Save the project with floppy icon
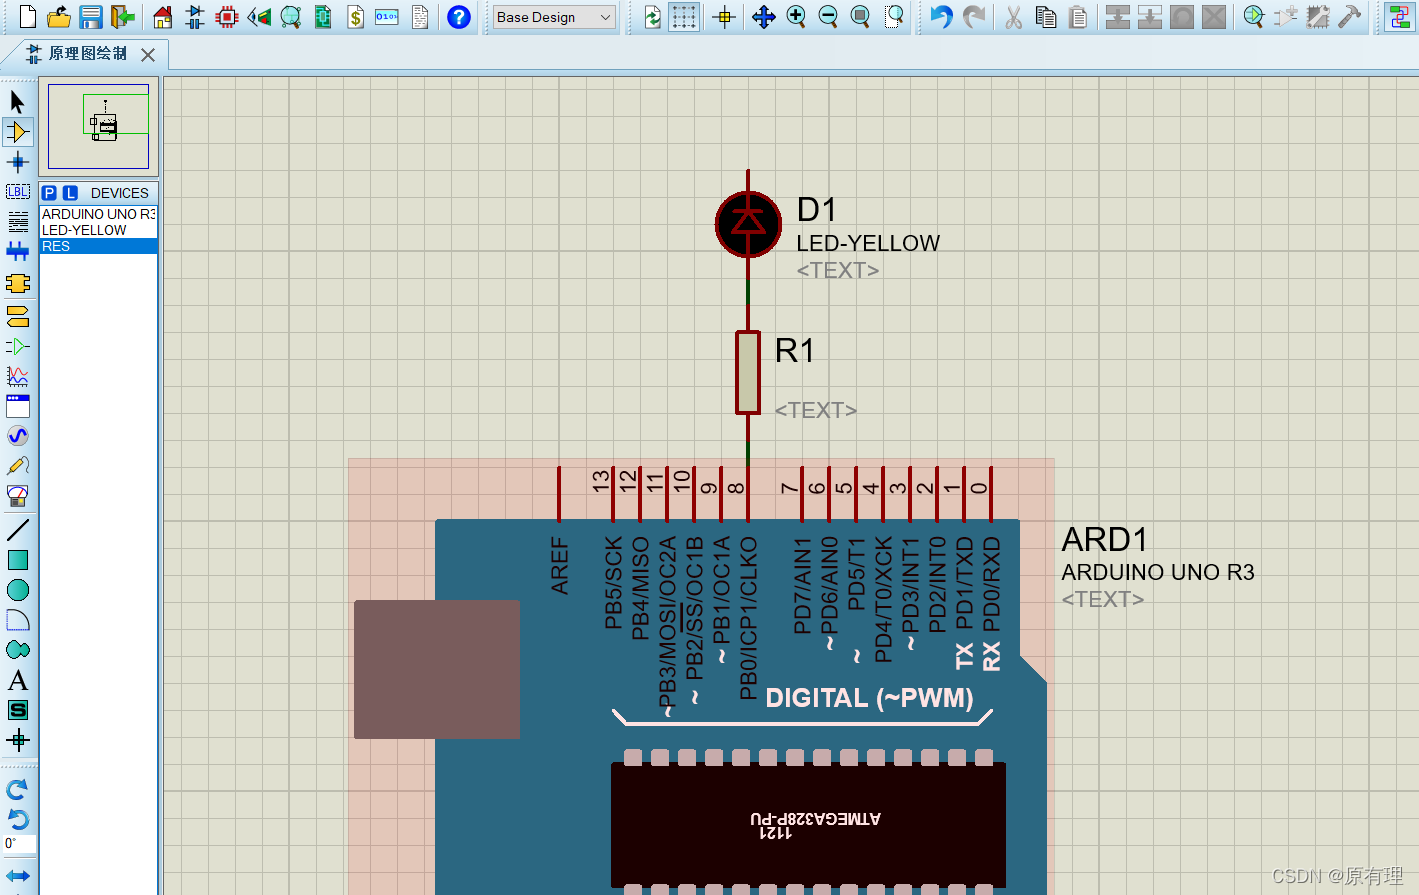 [x=91, y=17]
